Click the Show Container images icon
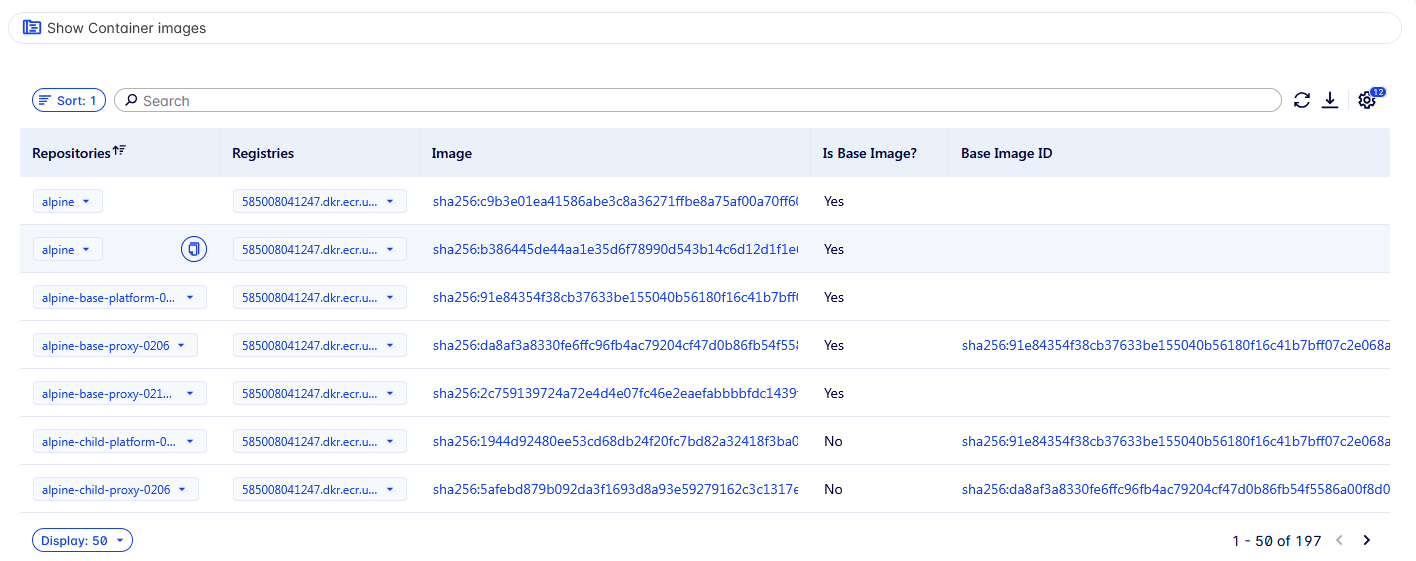 coord(32,28)
